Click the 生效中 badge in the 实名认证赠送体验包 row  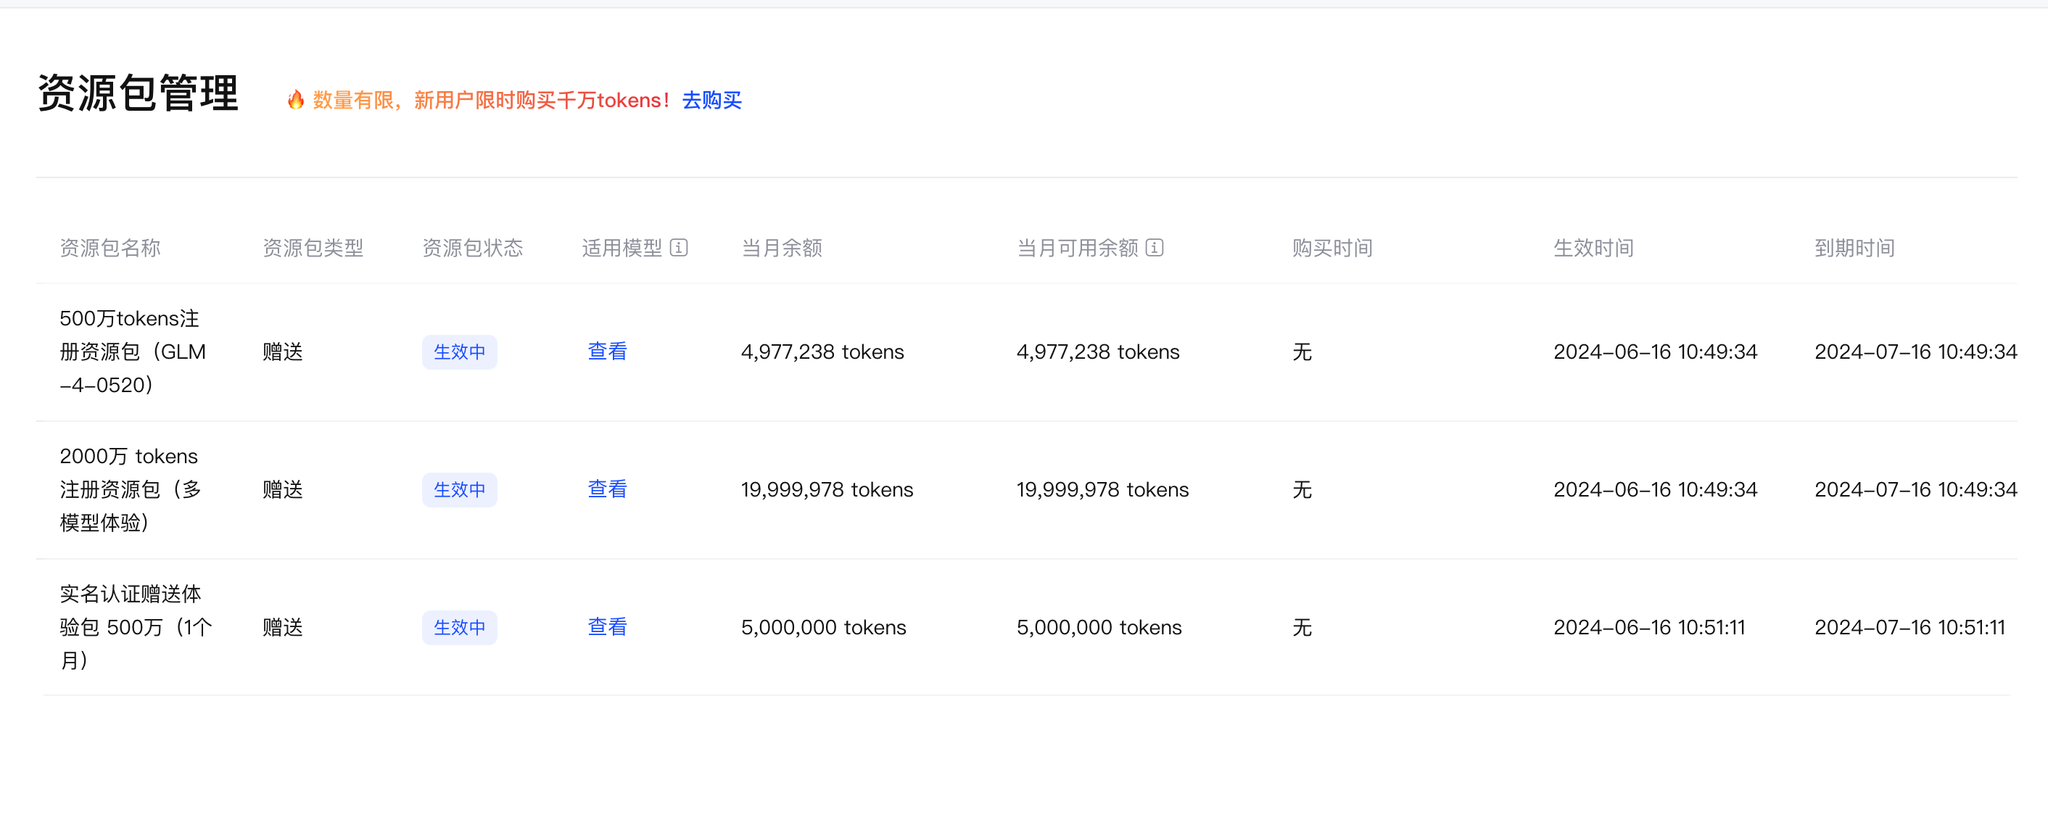[x=460, y=628]
